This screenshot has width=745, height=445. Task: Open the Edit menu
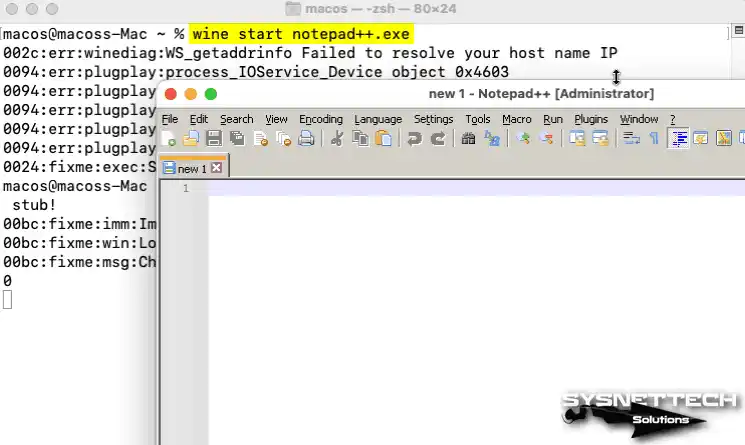[x=199, y=119]
